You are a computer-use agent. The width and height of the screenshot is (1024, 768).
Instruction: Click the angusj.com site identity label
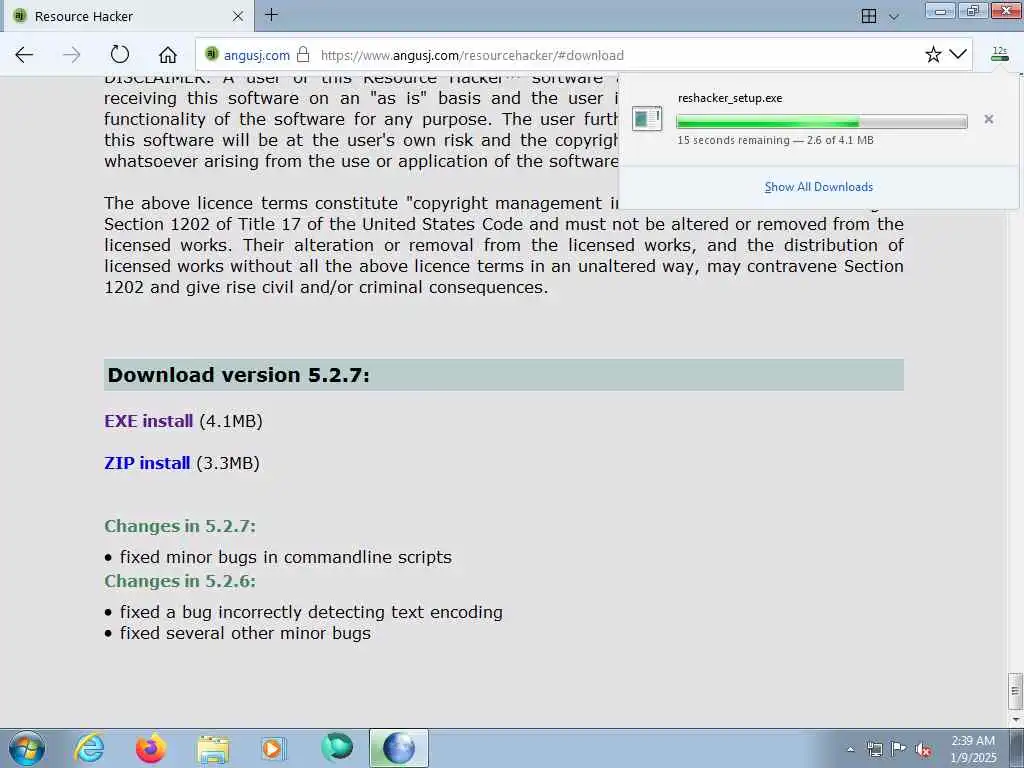coord(257,56)
